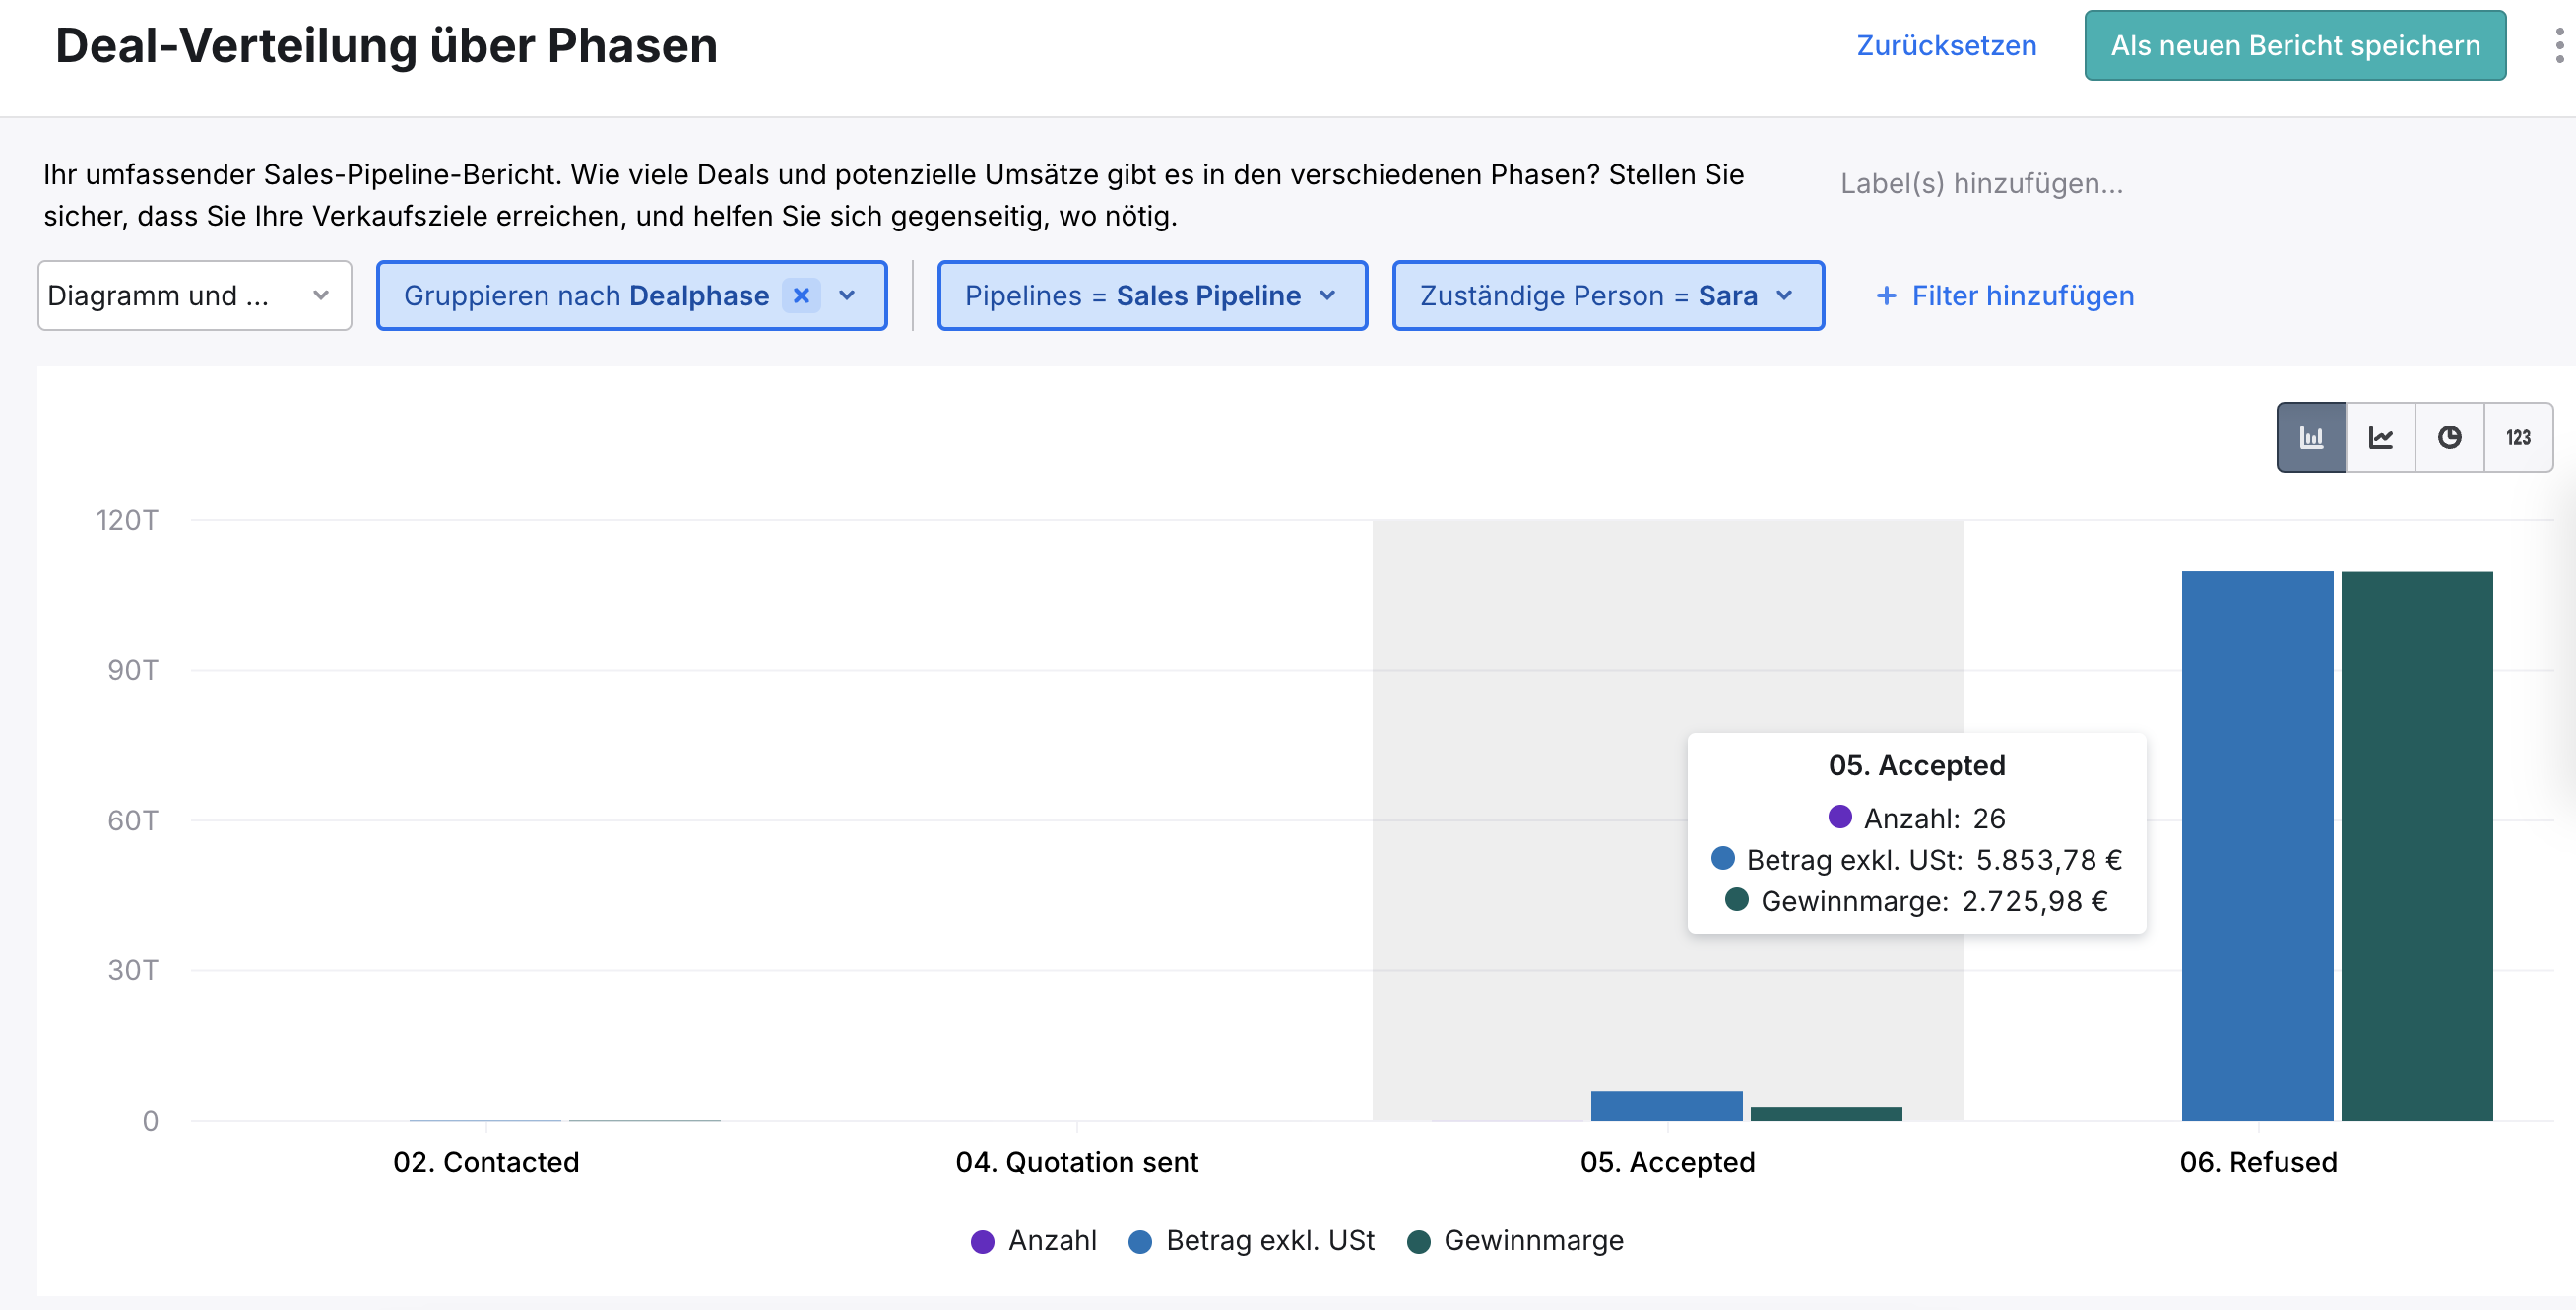Click the tooltip value Anzahl: 26
Viewport: 2576px width, 1310px height.
click(x=1916, y=818)
